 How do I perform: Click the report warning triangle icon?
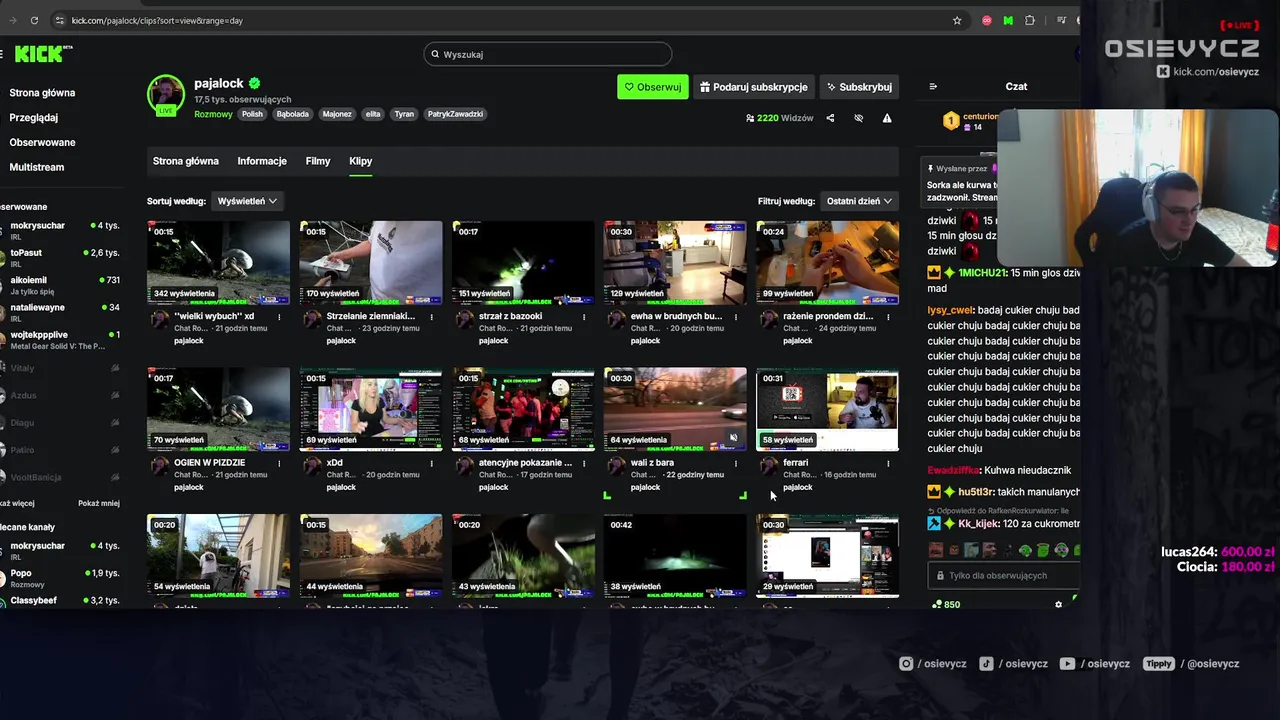coord(887,118)
